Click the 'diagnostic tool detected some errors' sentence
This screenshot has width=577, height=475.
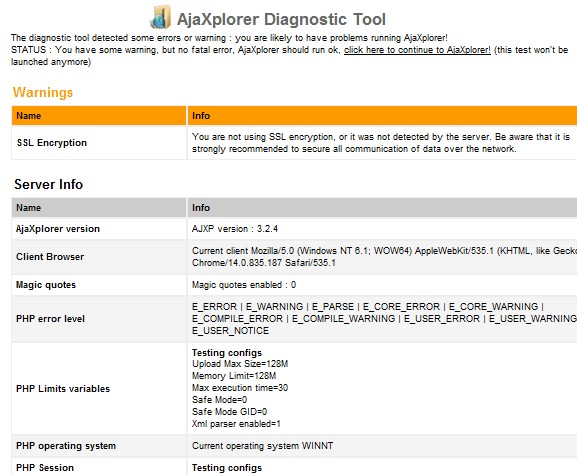(x=229, y=38)
